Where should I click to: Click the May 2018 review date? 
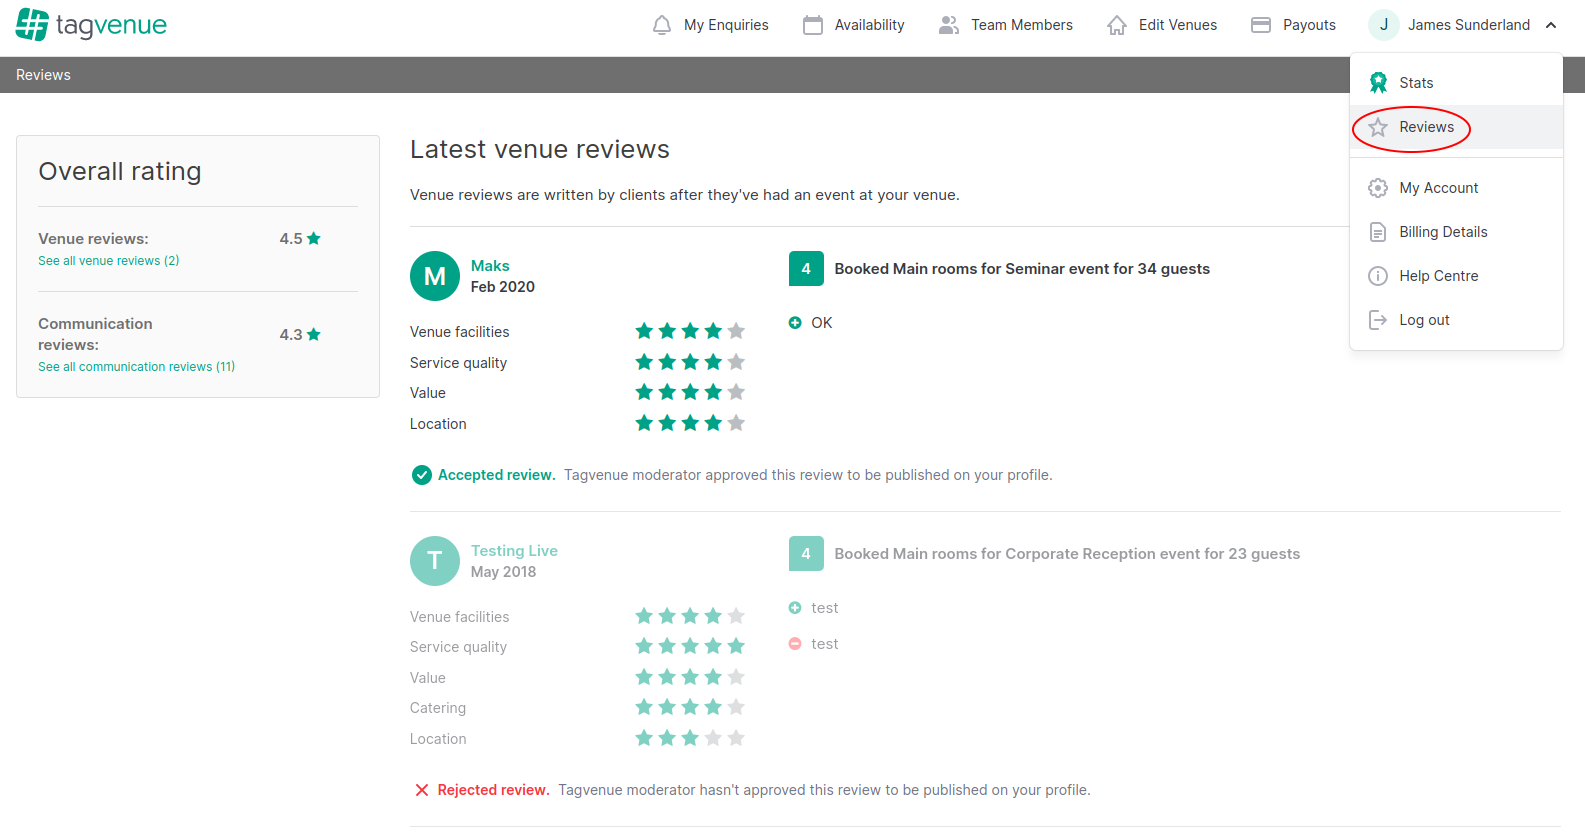click(x=503, y=572)
